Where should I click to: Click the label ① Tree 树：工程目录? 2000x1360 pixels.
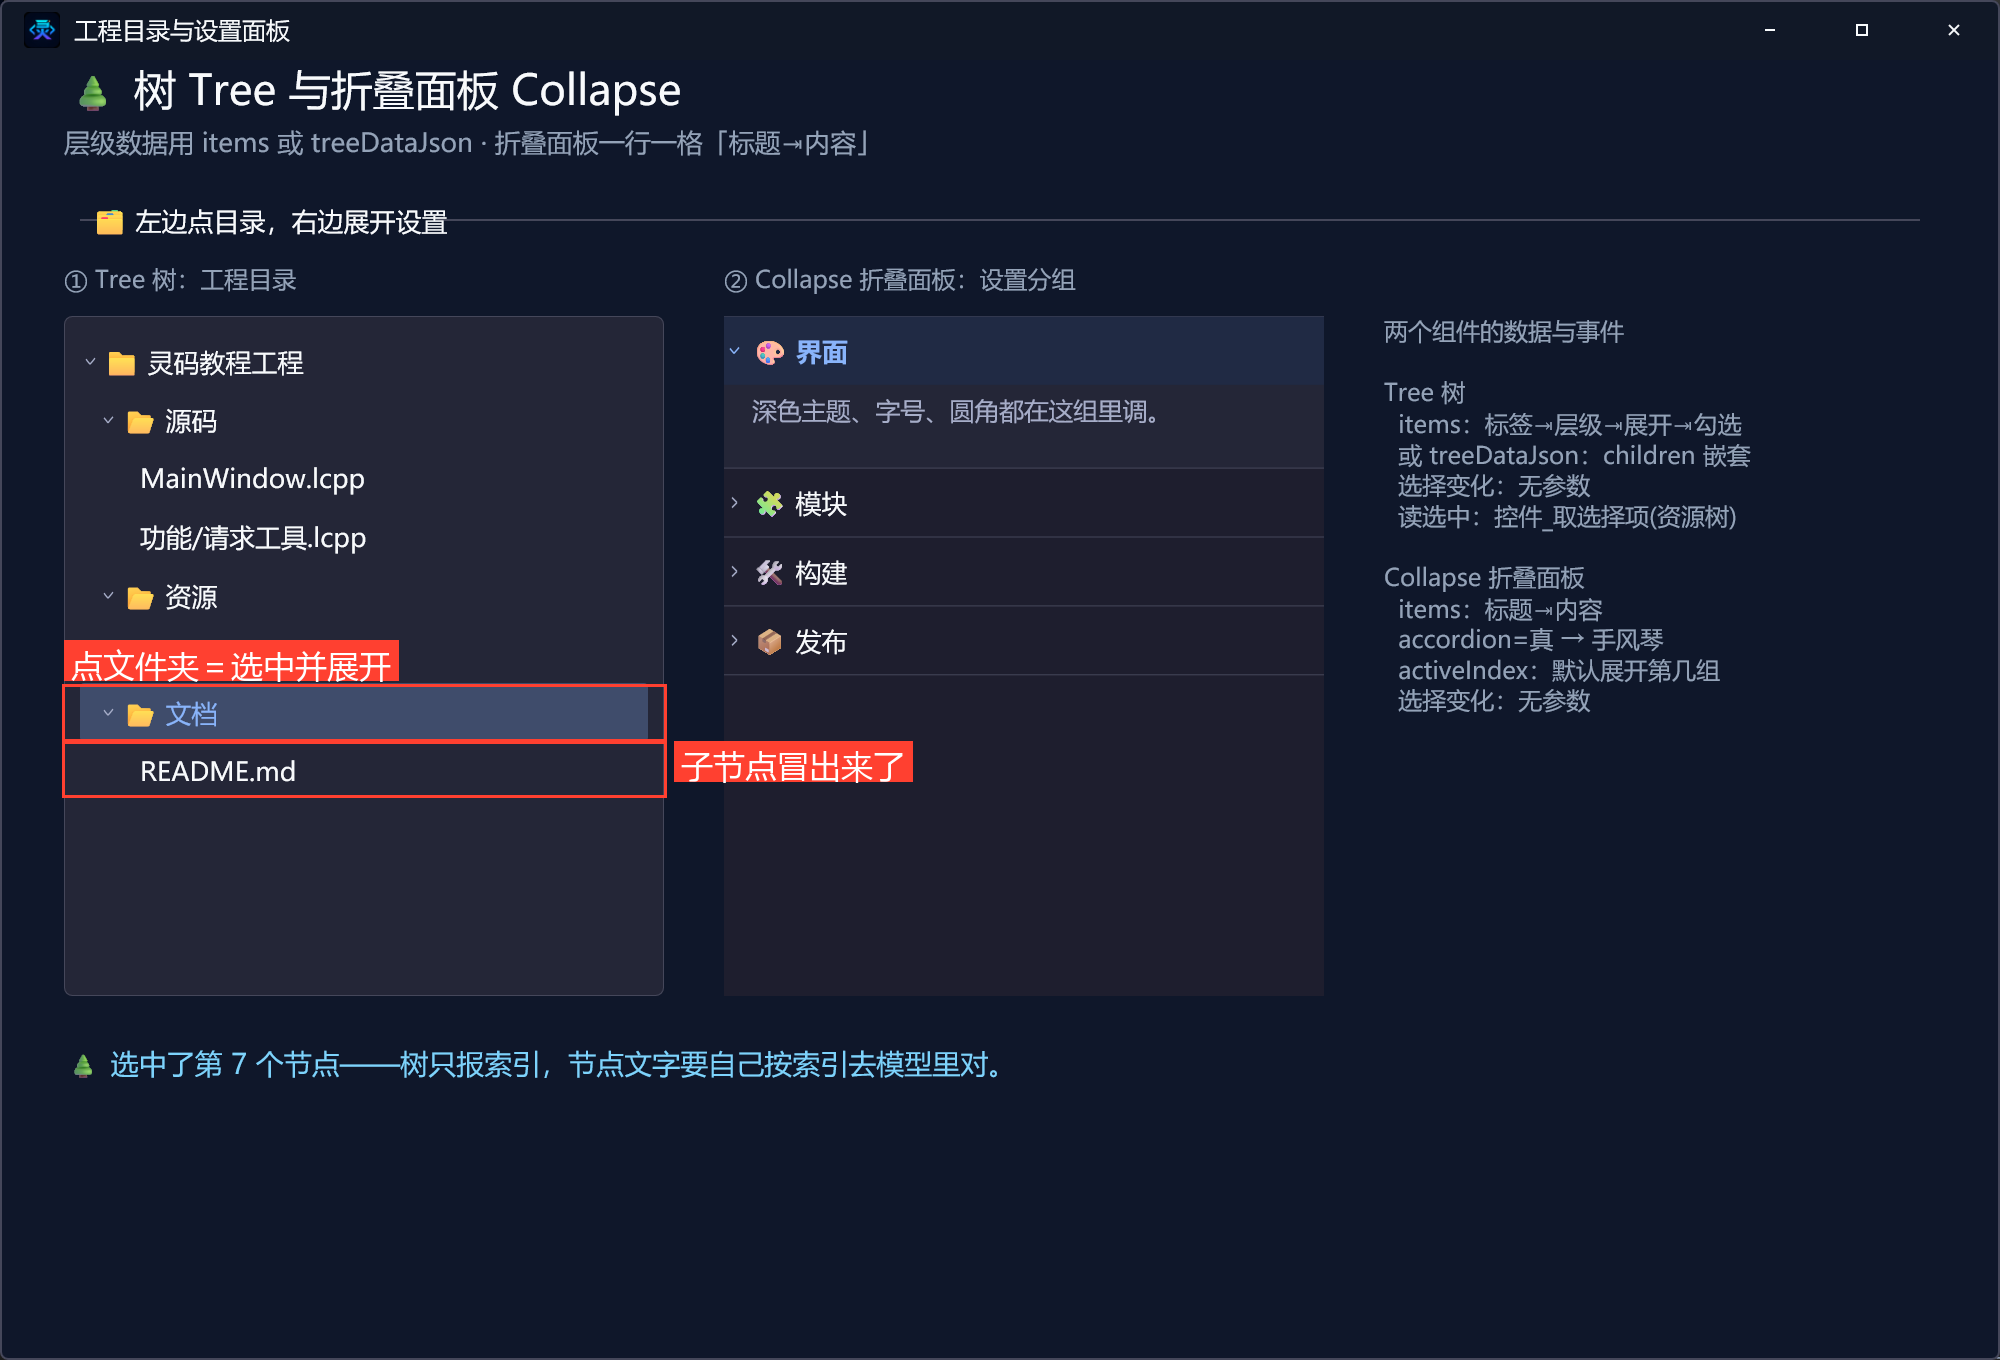(x=180, y=280)
